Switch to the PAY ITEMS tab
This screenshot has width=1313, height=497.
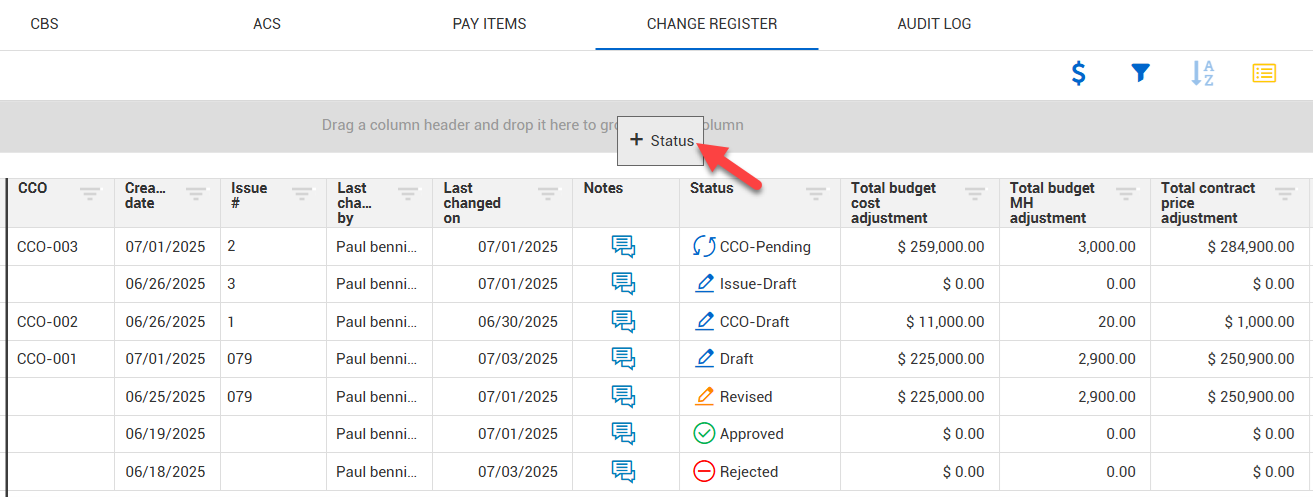[x=489, y=24]
